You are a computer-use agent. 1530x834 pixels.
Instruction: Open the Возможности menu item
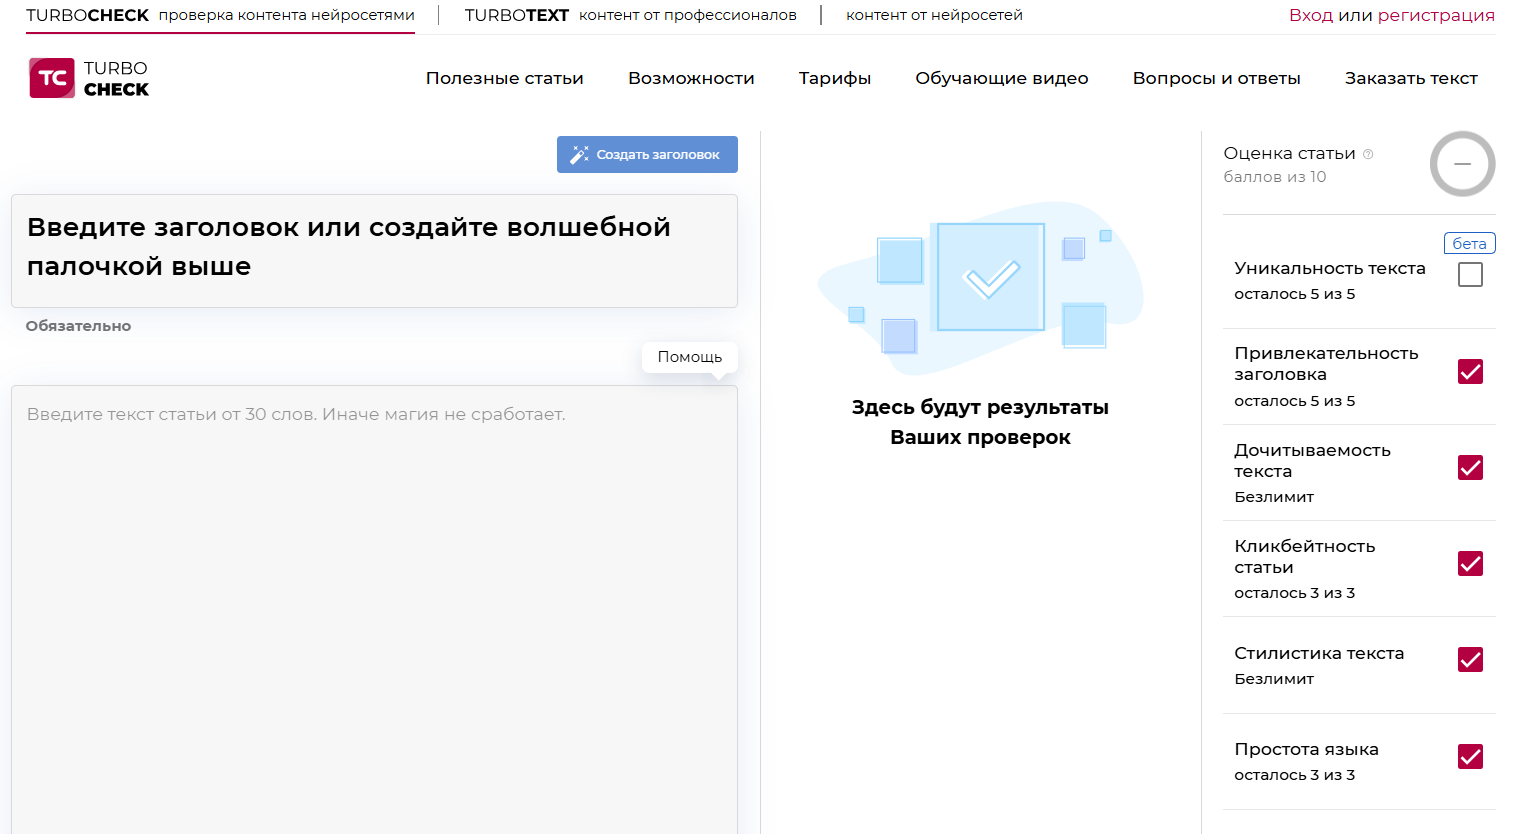click(691, 78)
